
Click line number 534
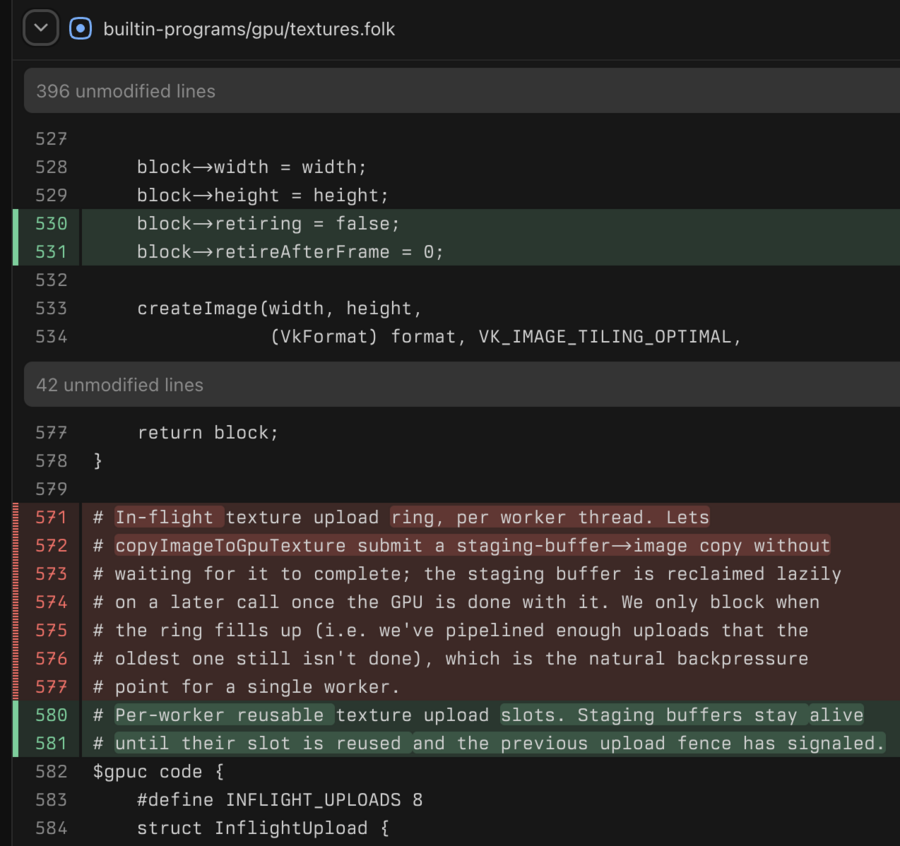(51, 336)
